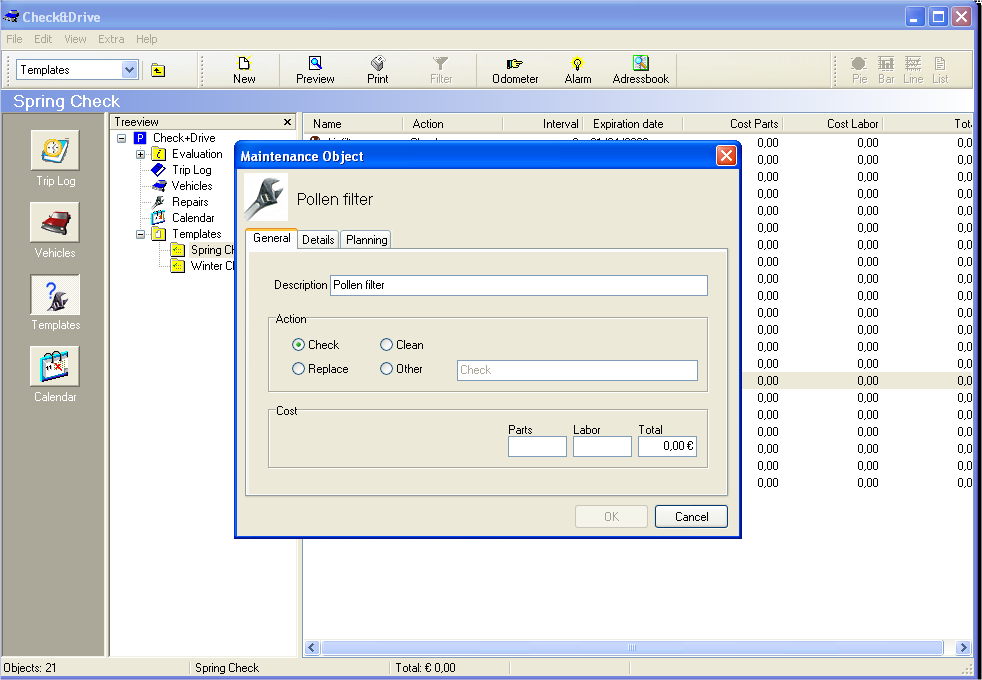Select Repairs in the treeview
This screenshot has width=982, height=680.
(190, 202)
